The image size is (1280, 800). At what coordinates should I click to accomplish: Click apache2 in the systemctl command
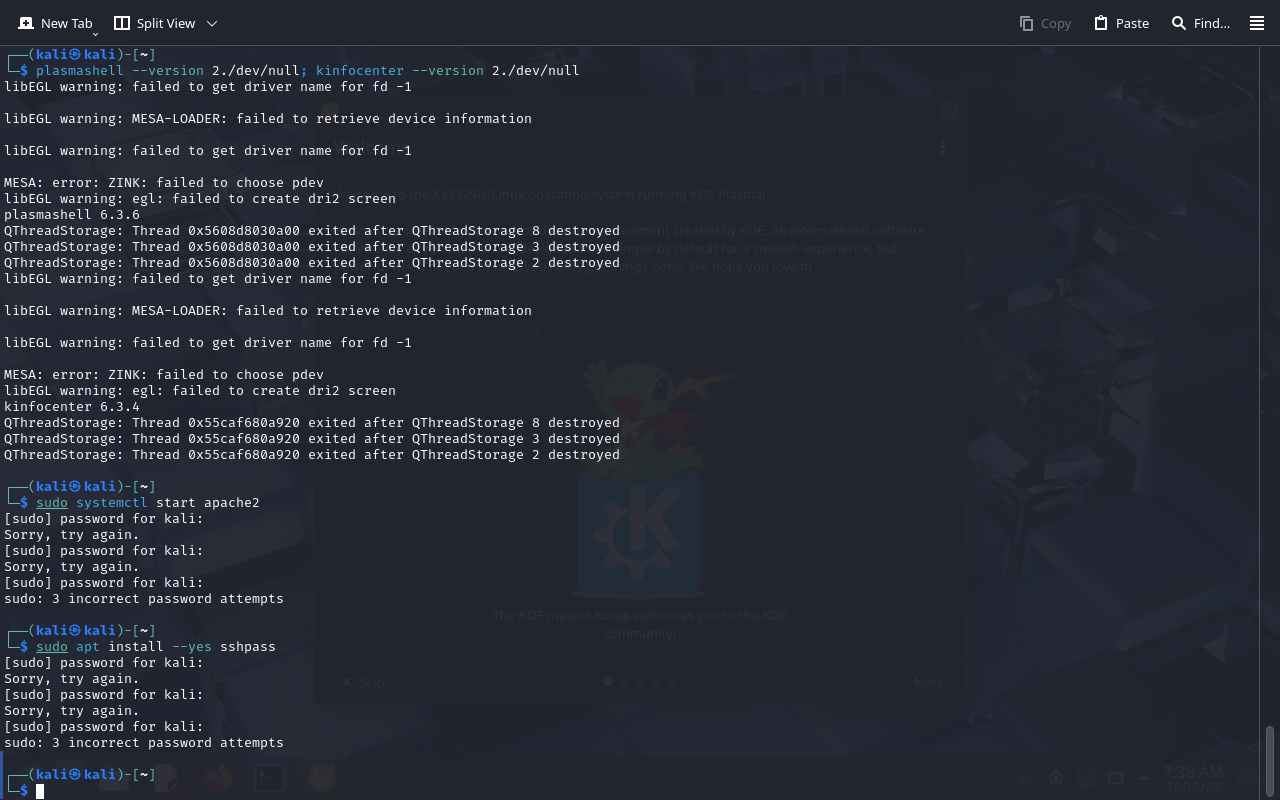pyautogui.click(x=231, y=503)
